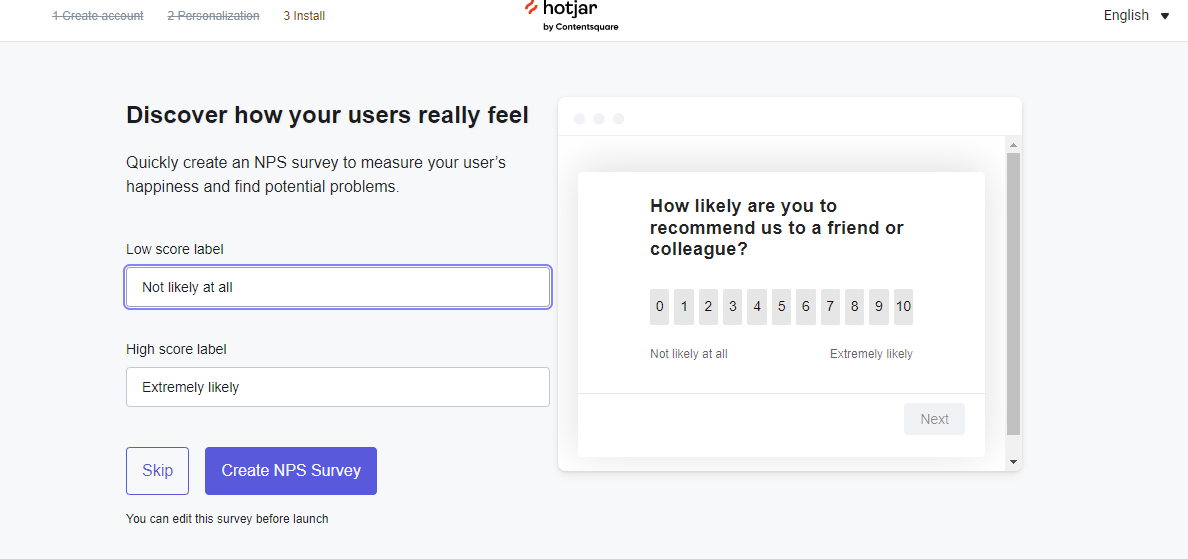Open the English language dropdown
Screen dimensions: 1188x559
(x=1136, y=15)
